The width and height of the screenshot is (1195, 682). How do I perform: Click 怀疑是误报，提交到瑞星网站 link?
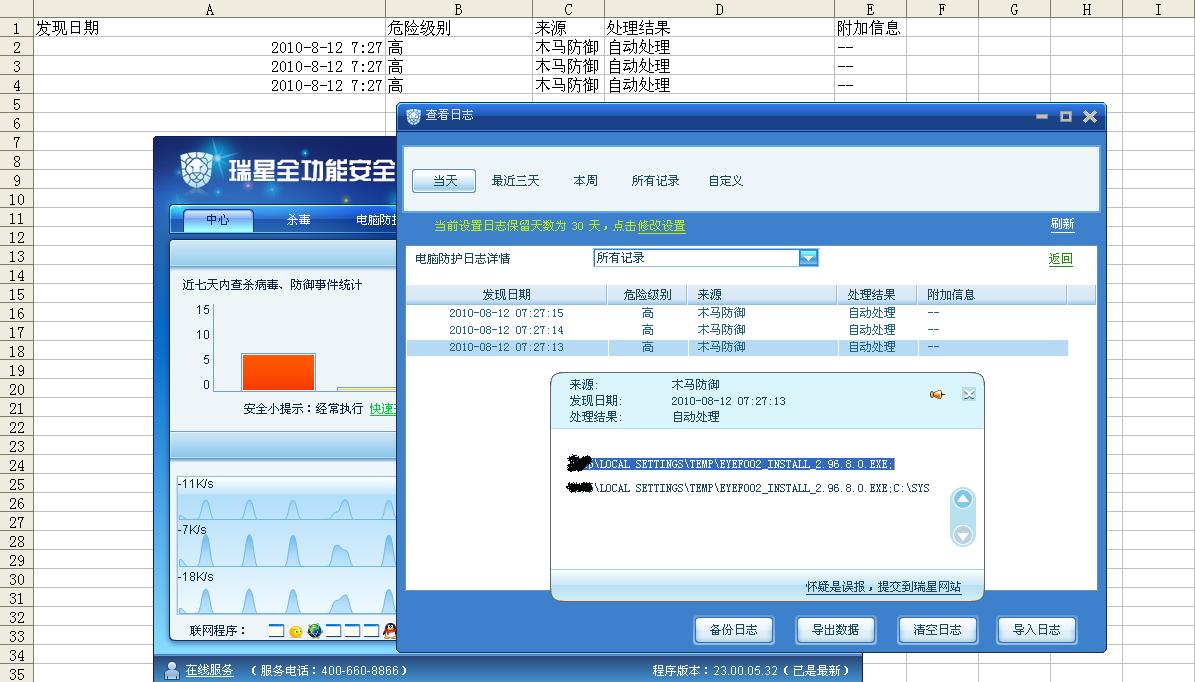pyautogui.click(x=883, y=587)
